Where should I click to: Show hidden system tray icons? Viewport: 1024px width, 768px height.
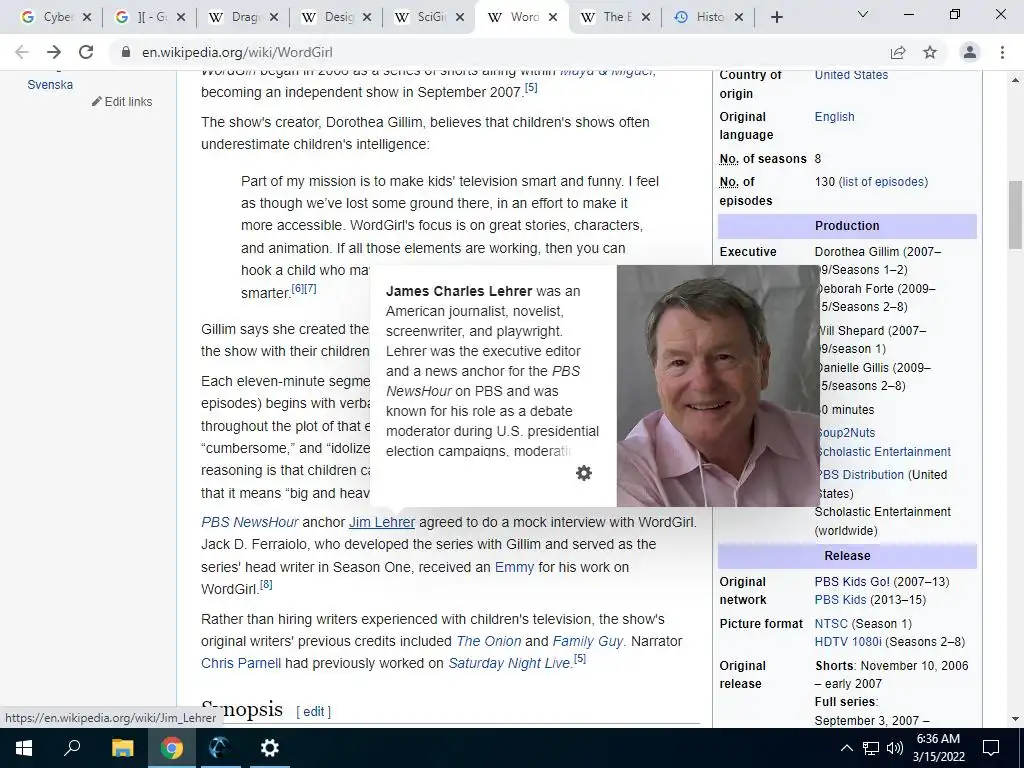846,748
